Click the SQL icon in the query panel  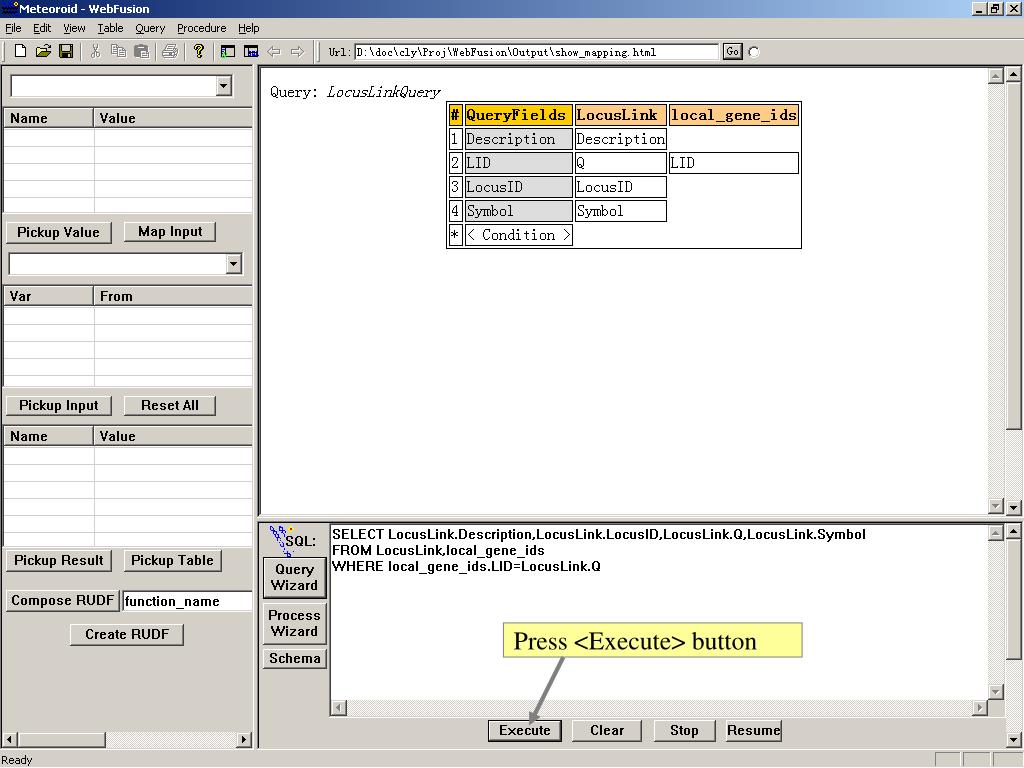(292, 540)
